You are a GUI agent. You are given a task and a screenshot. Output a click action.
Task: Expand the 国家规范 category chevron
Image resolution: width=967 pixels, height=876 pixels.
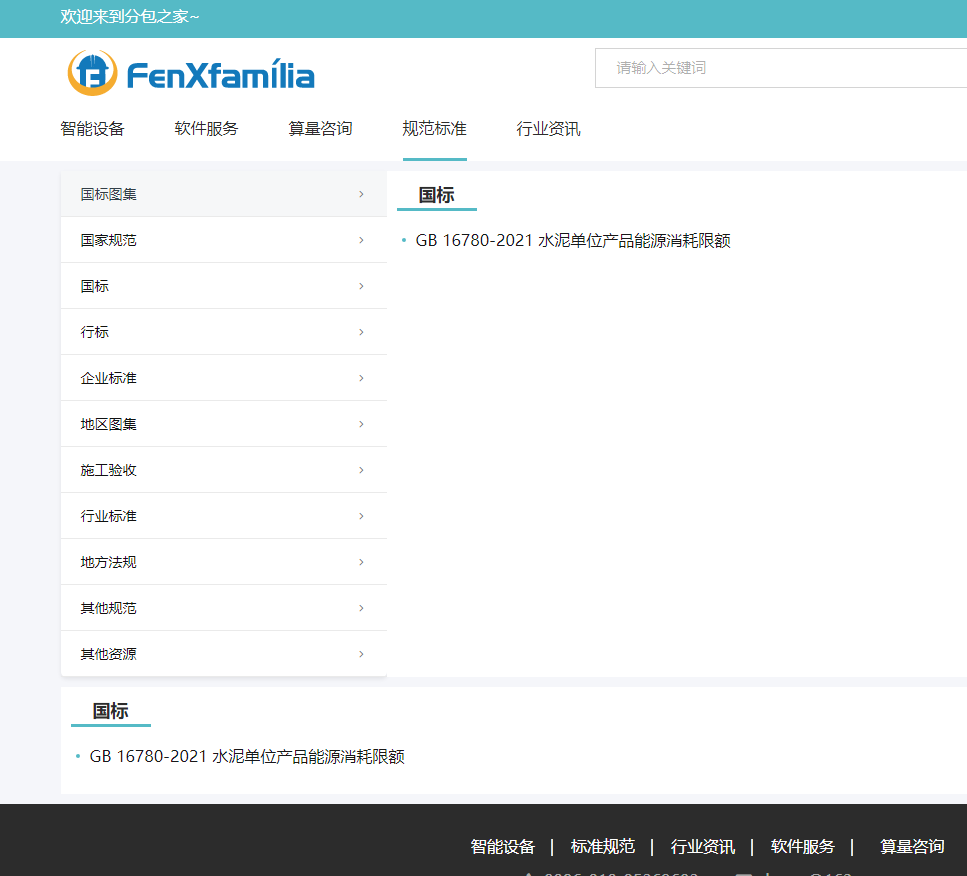pyautogui.click(x=361, y=240)
